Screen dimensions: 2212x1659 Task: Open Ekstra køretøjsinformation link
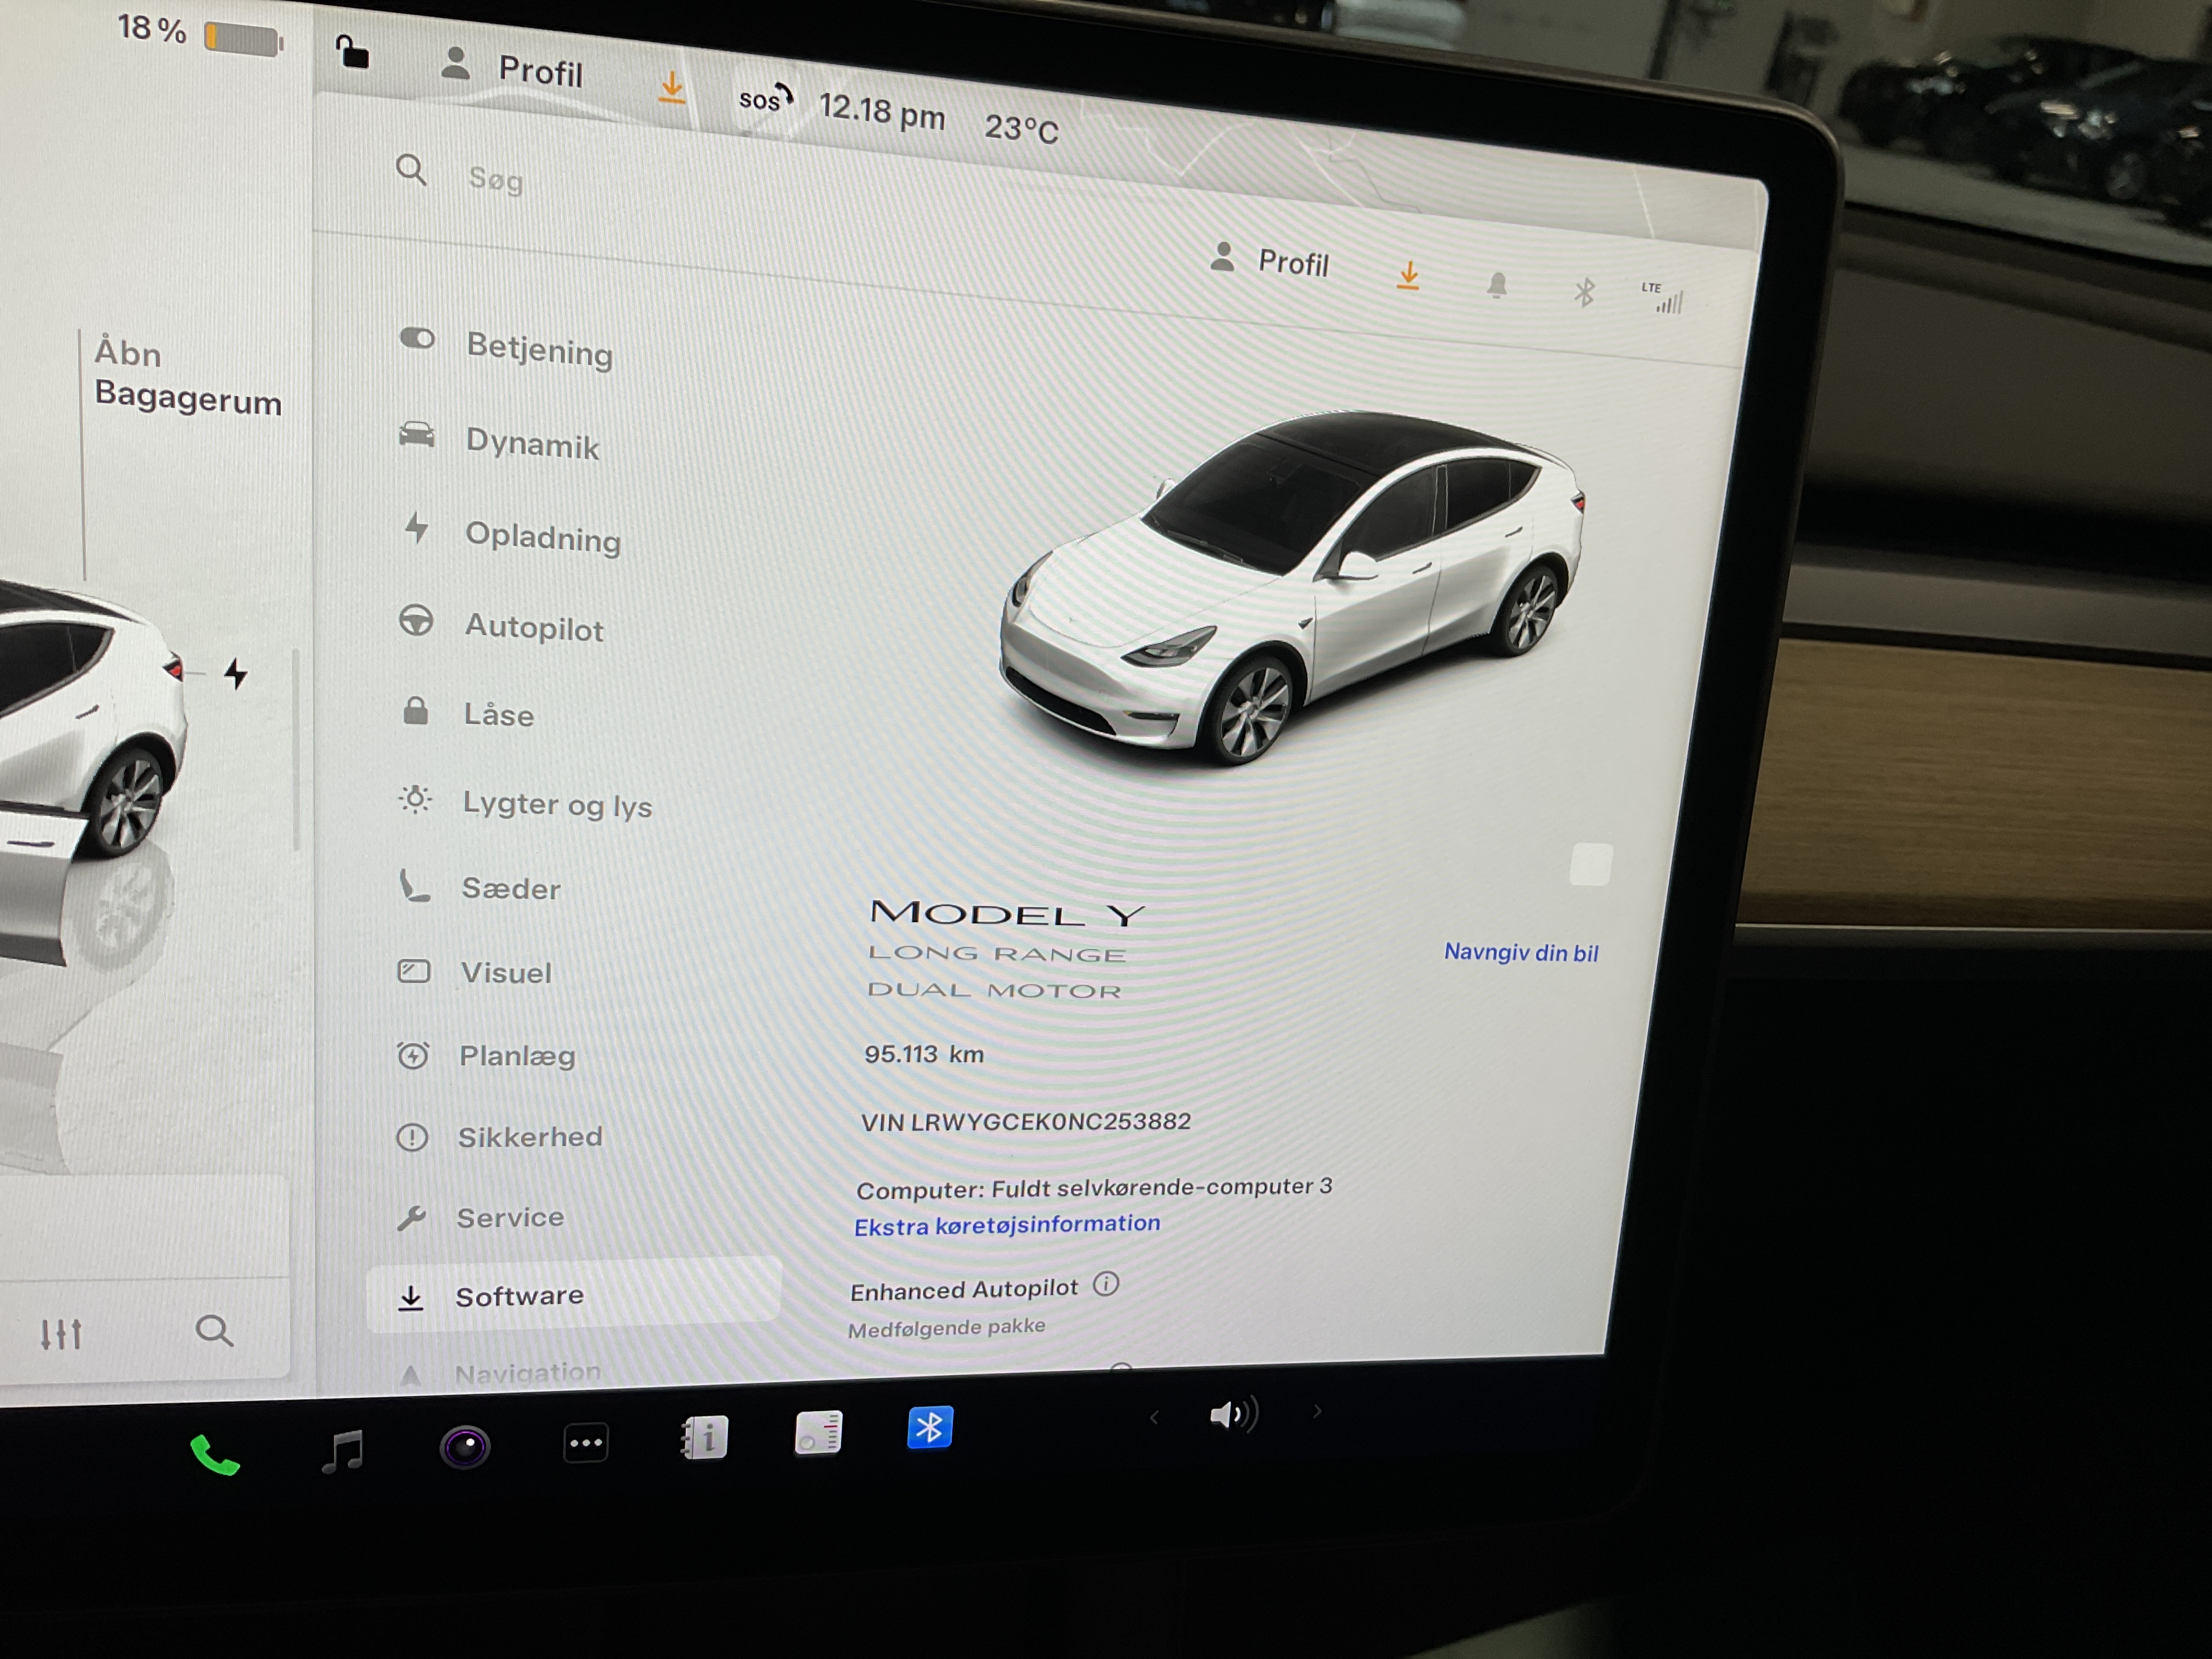coord(1007,1225)
